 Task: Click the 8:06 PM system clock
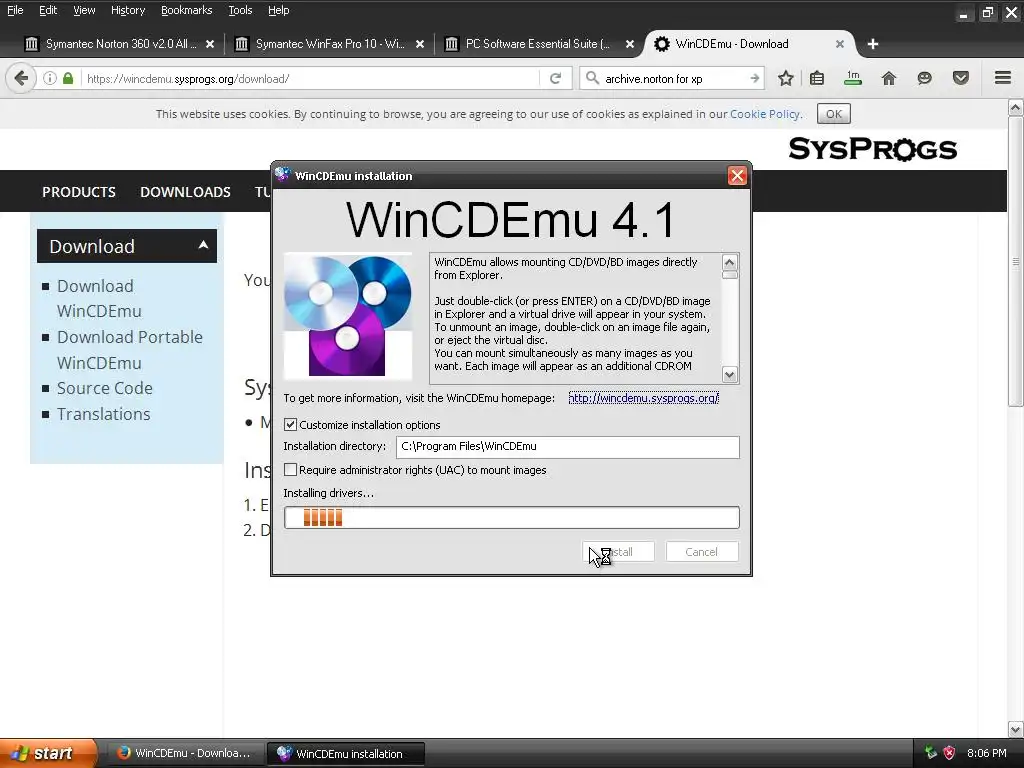point(987,753)
